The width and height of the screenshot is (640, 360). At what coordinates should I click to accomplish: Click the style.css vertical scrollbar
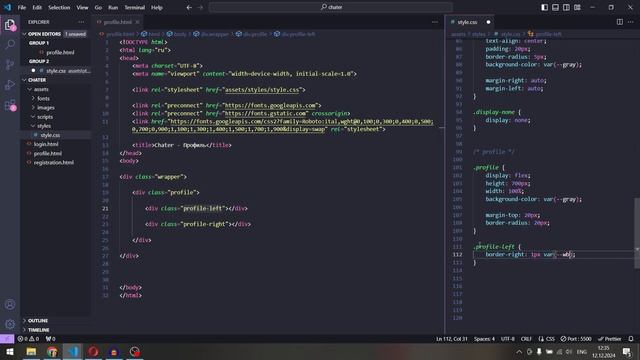coord(637,233)
